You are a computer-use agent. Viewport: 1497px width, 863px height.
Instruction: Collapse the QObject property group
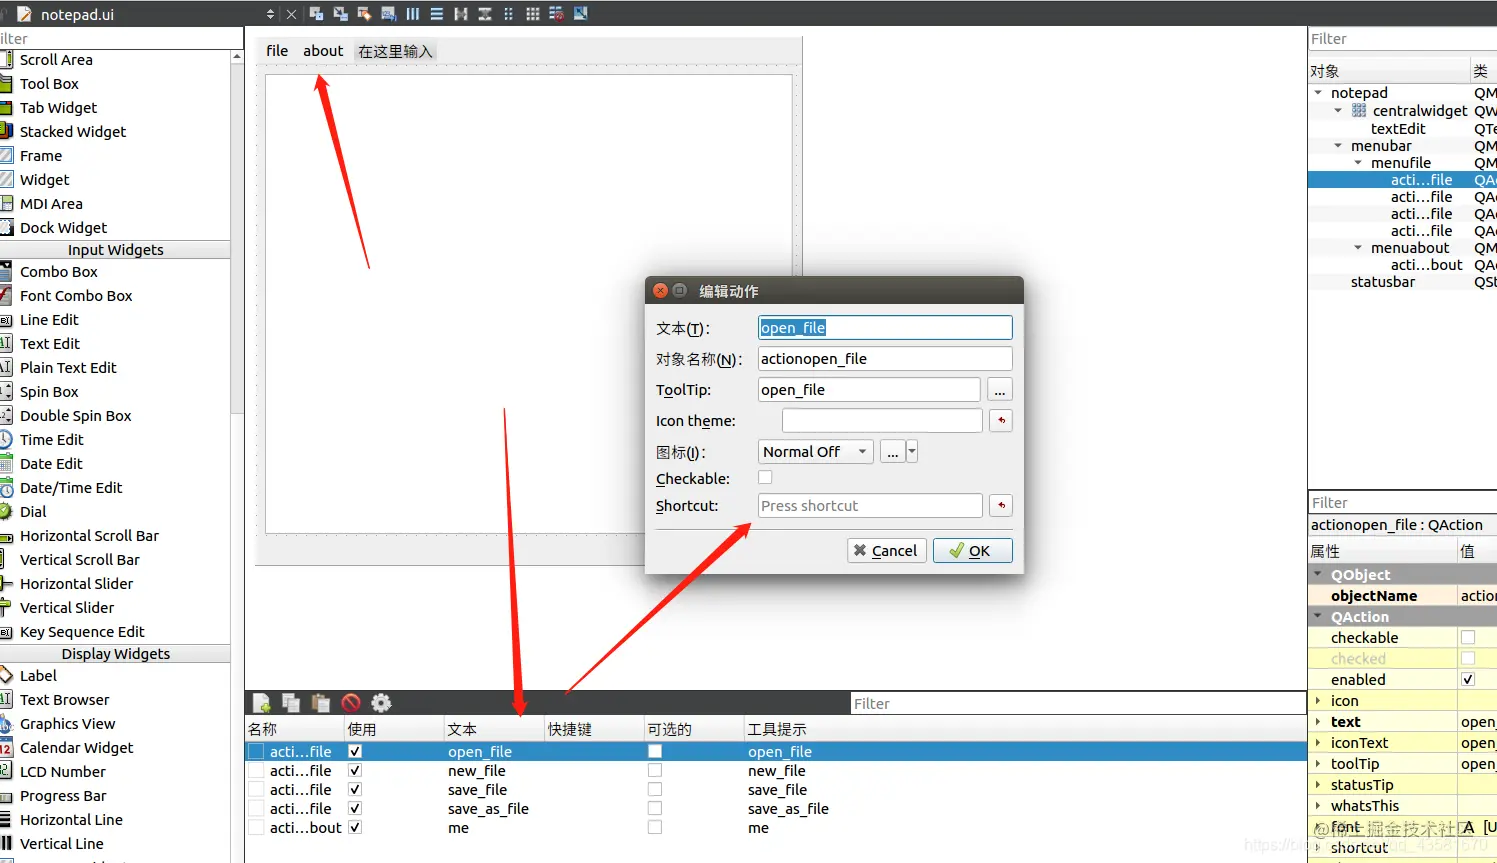tap(1318, 575)
